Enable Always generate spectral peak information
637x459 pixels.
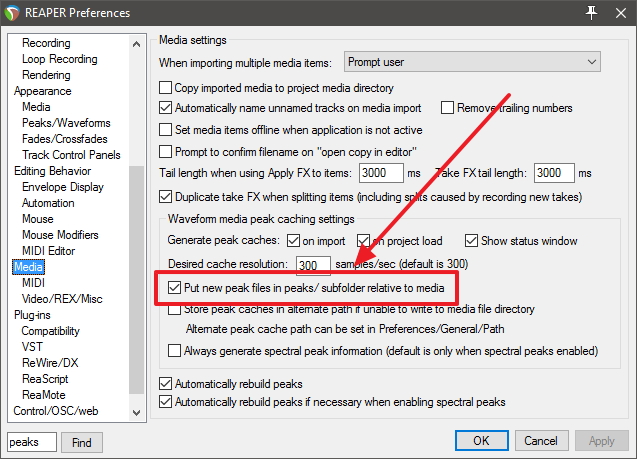coord(174,351)
